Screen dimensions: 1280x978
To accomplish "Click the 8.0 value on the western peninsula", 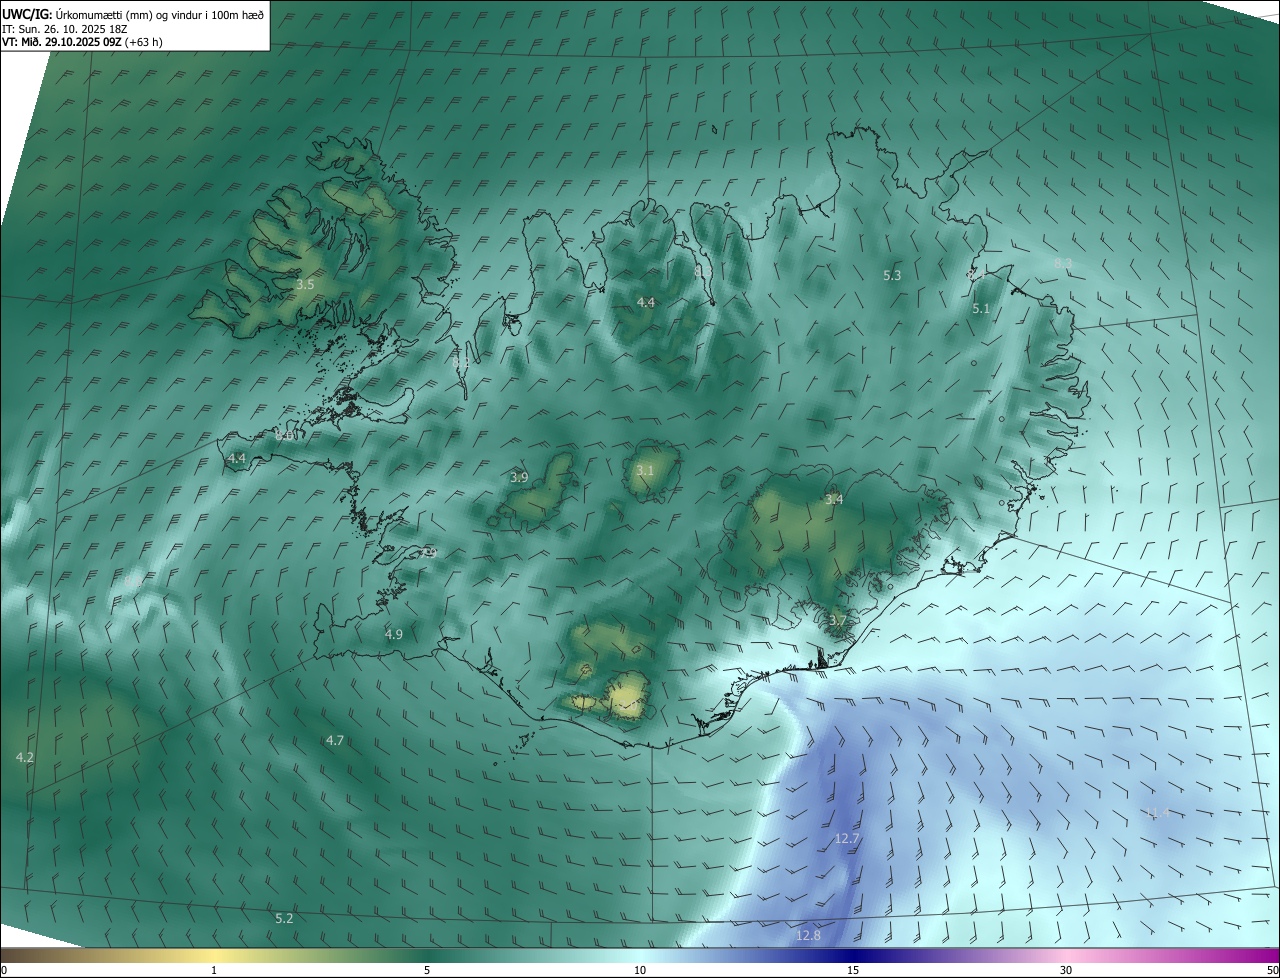I will pyautogui.click(x=285, y=436).
